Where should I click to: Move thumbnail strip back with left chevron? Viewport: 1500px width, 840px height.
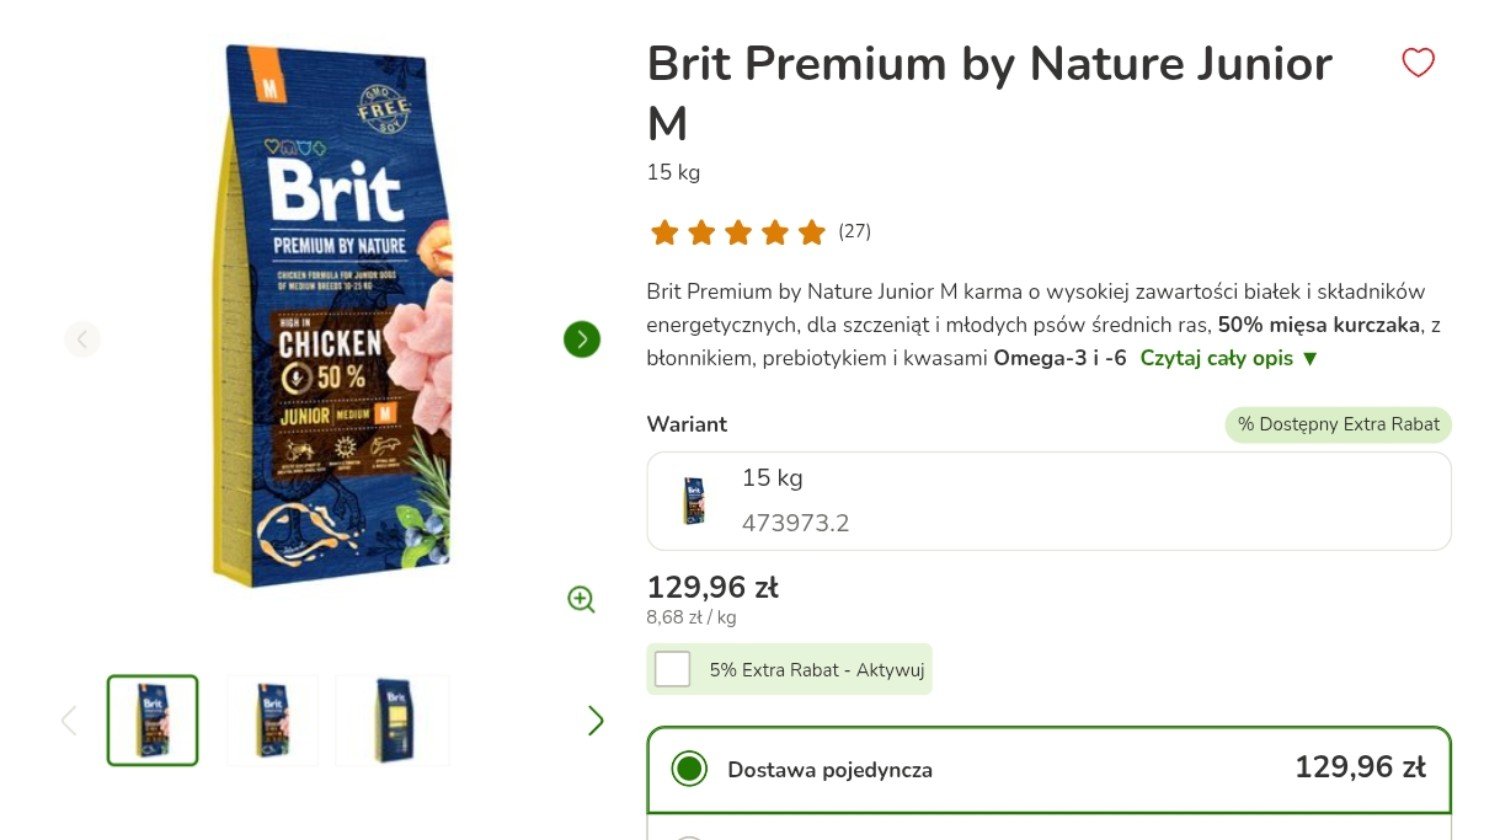[69, 720]
